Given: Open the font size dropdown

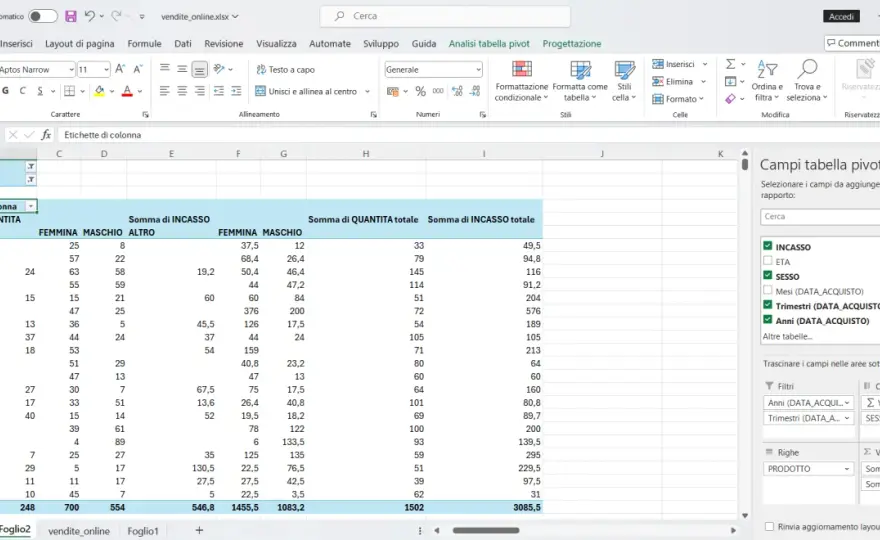Looking at the screenshot, I should pos(106,70).
